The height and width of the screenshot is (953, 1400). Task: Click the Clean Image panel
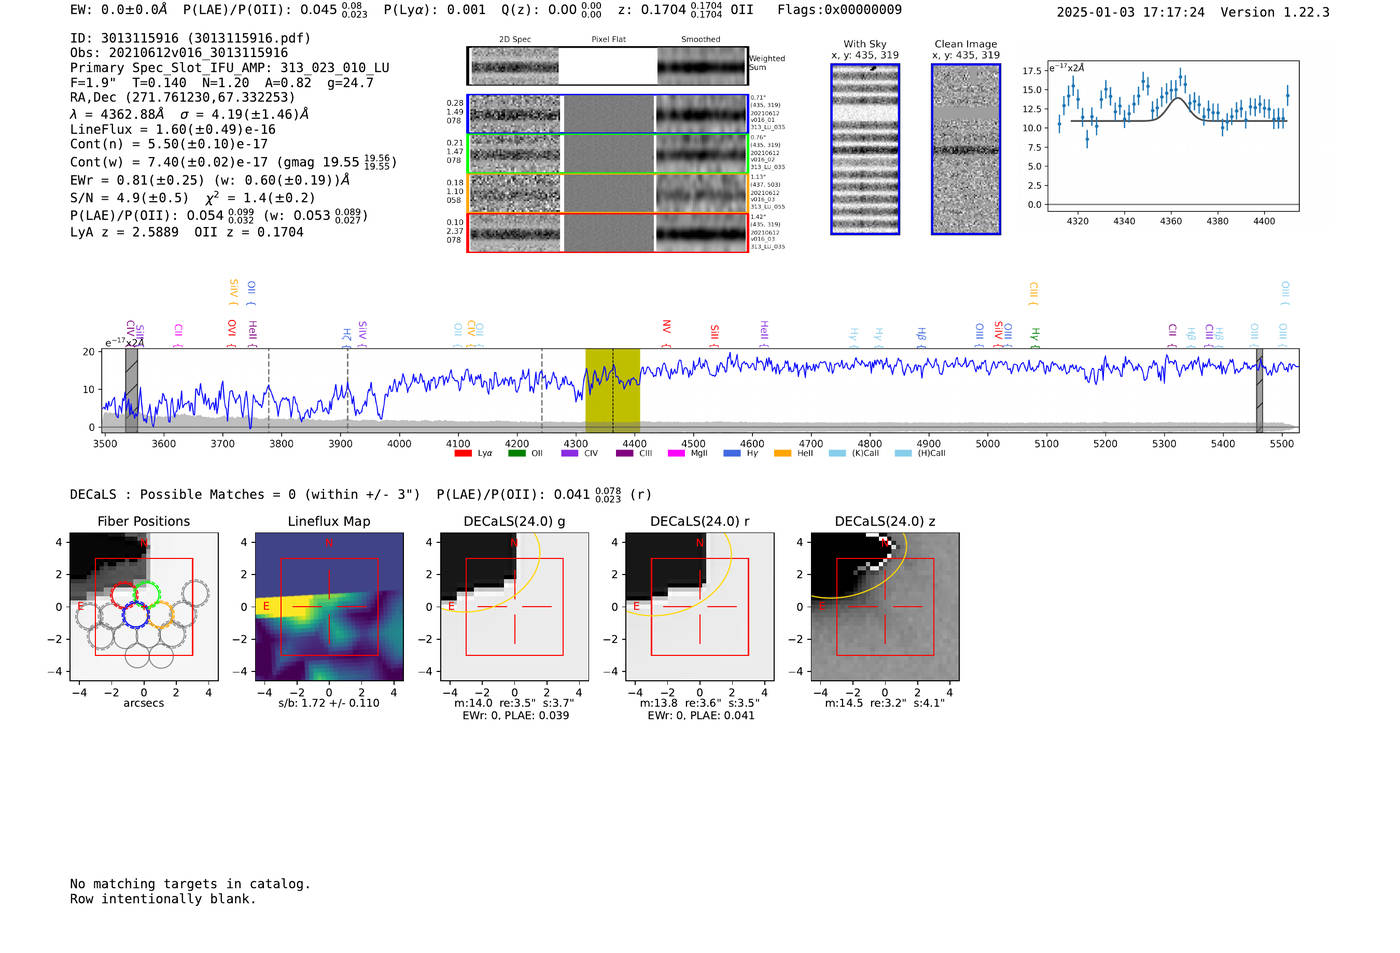[x=966, y=149]
